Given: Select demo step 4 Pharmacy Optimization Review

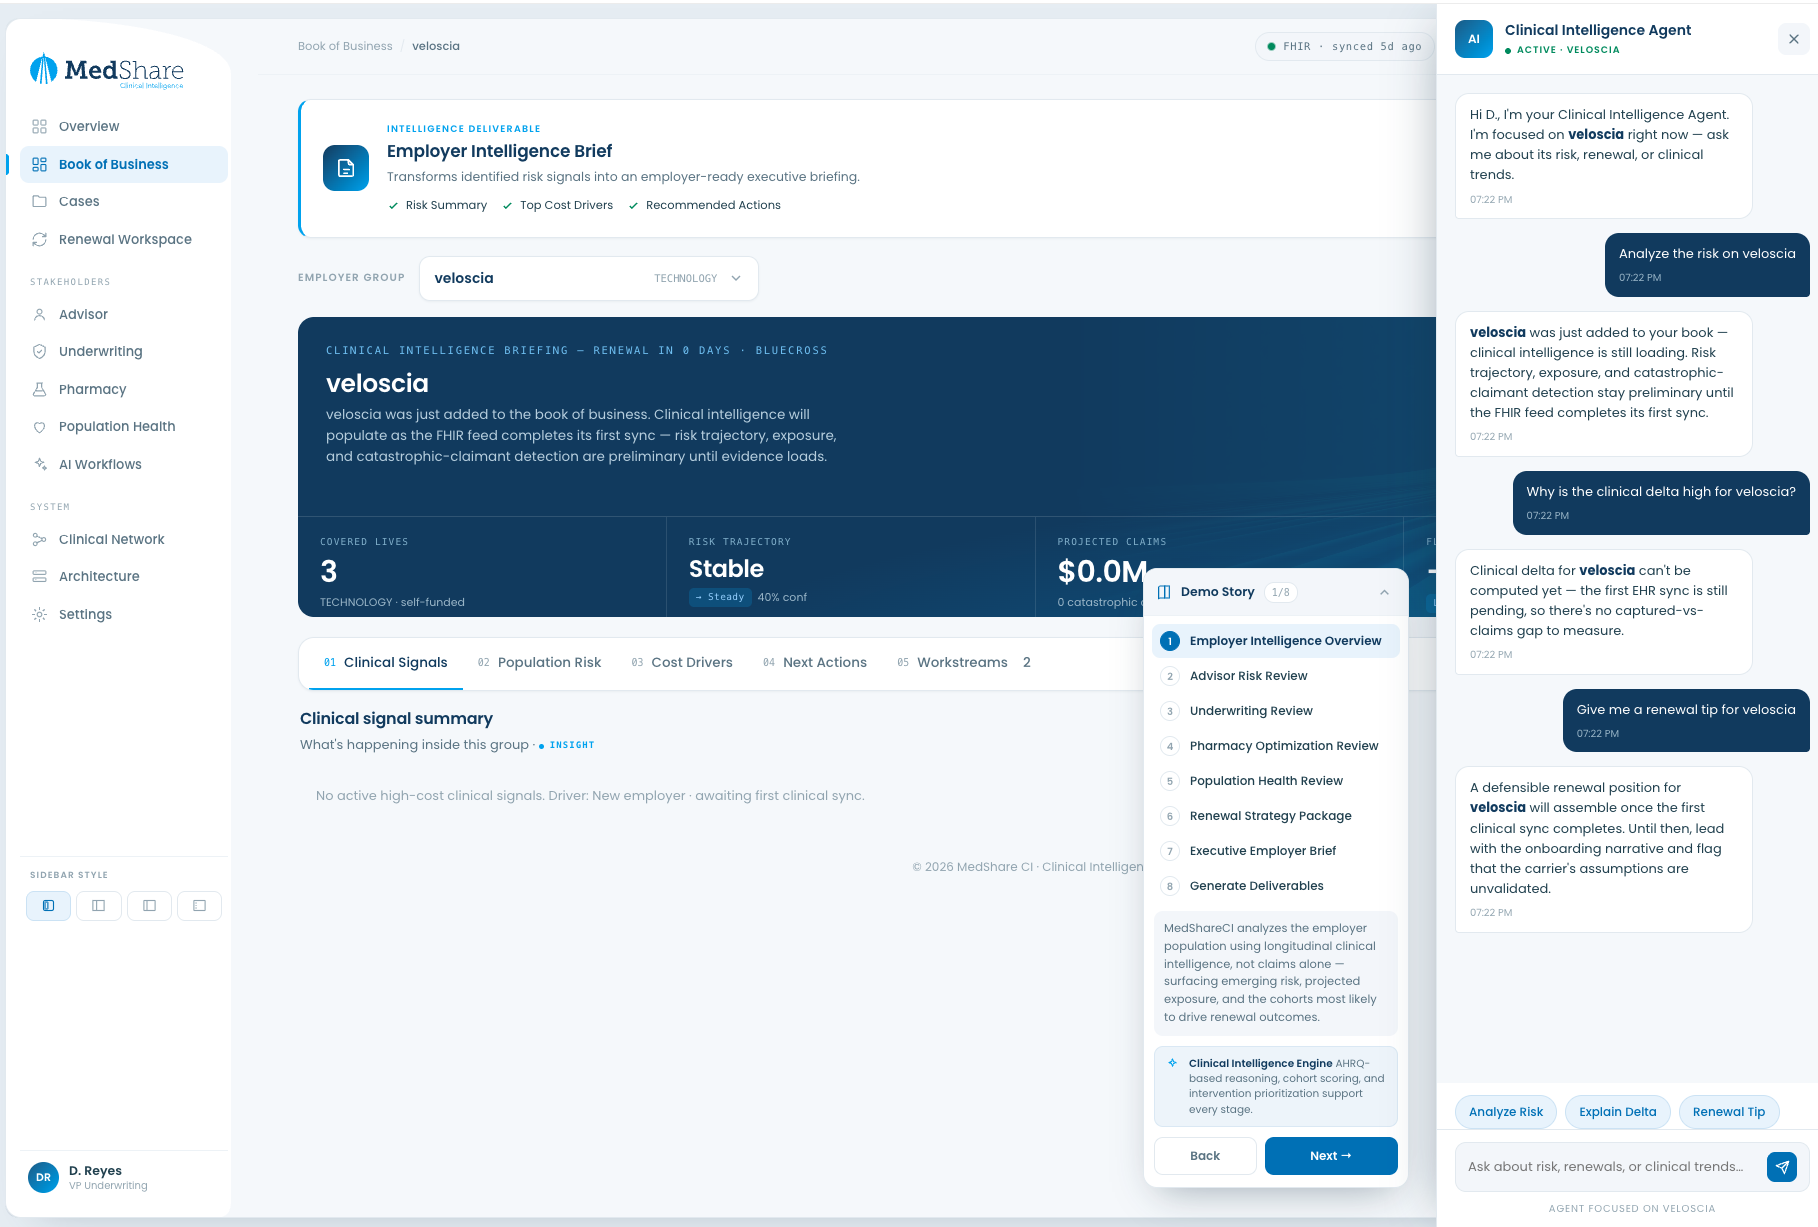Looking at the screenshot, I should click(1275, 746).
